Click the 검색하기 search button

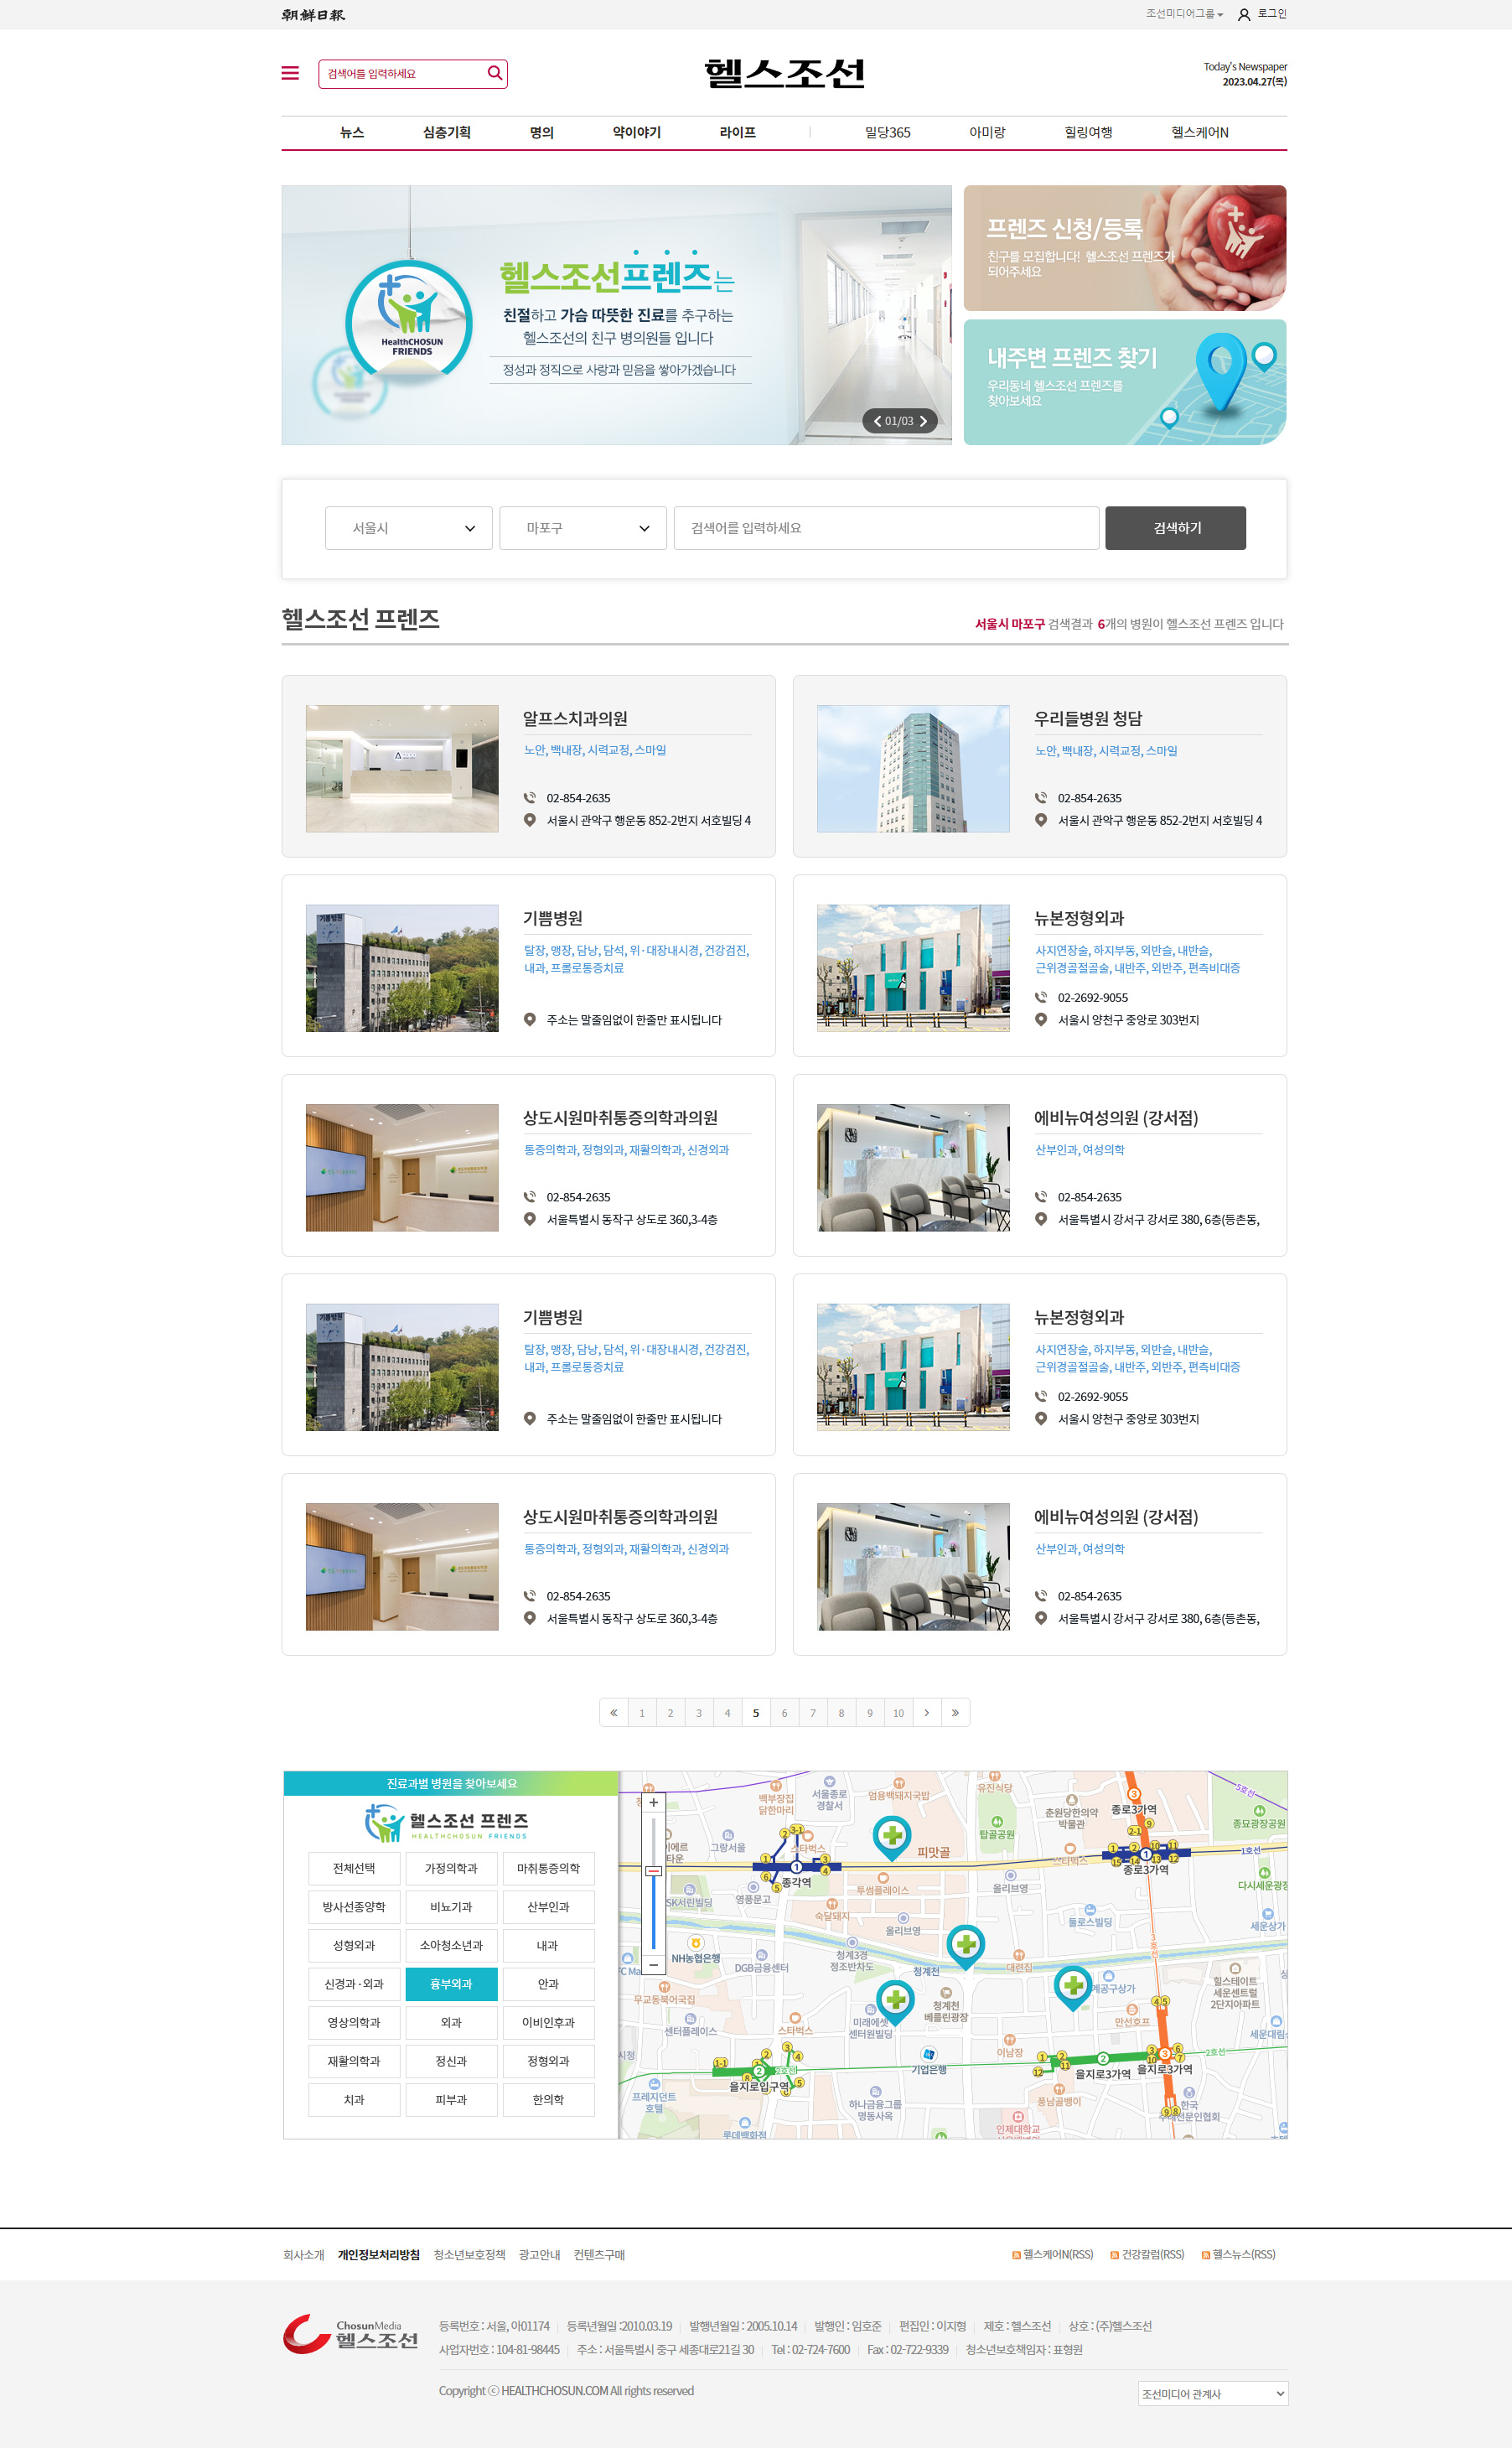point(1175,528)
